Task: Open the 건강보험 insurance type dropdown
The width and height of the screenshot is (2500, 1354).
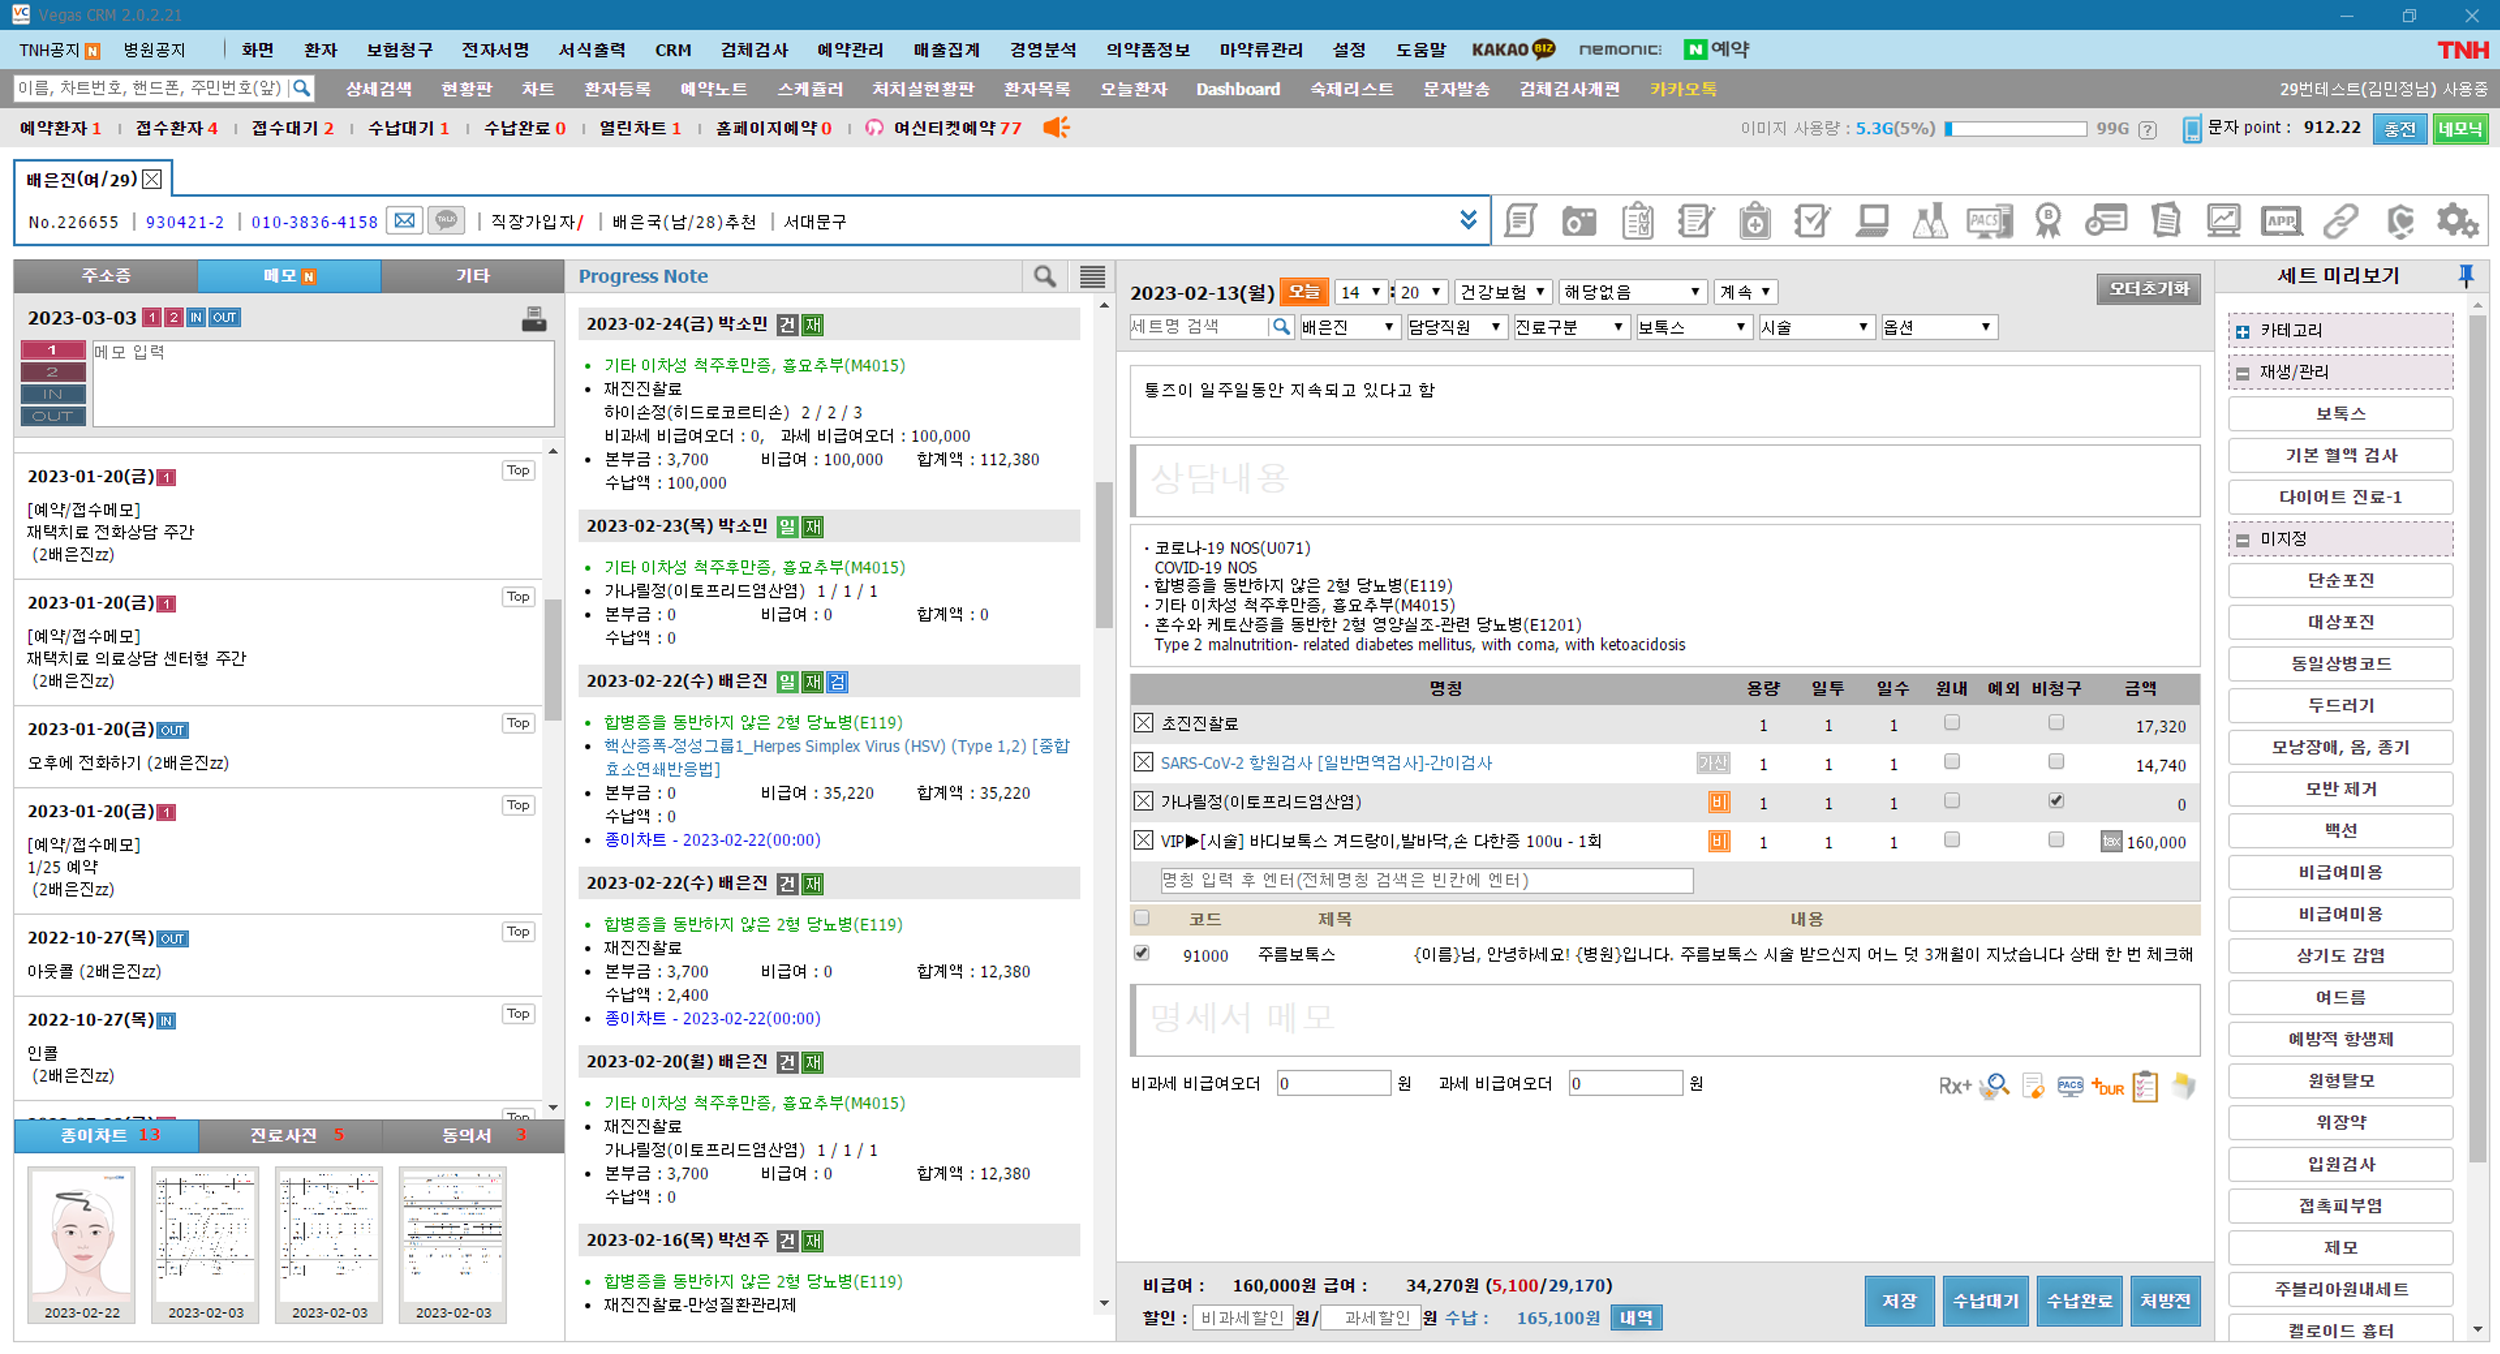Action: tap(1502, 292)
